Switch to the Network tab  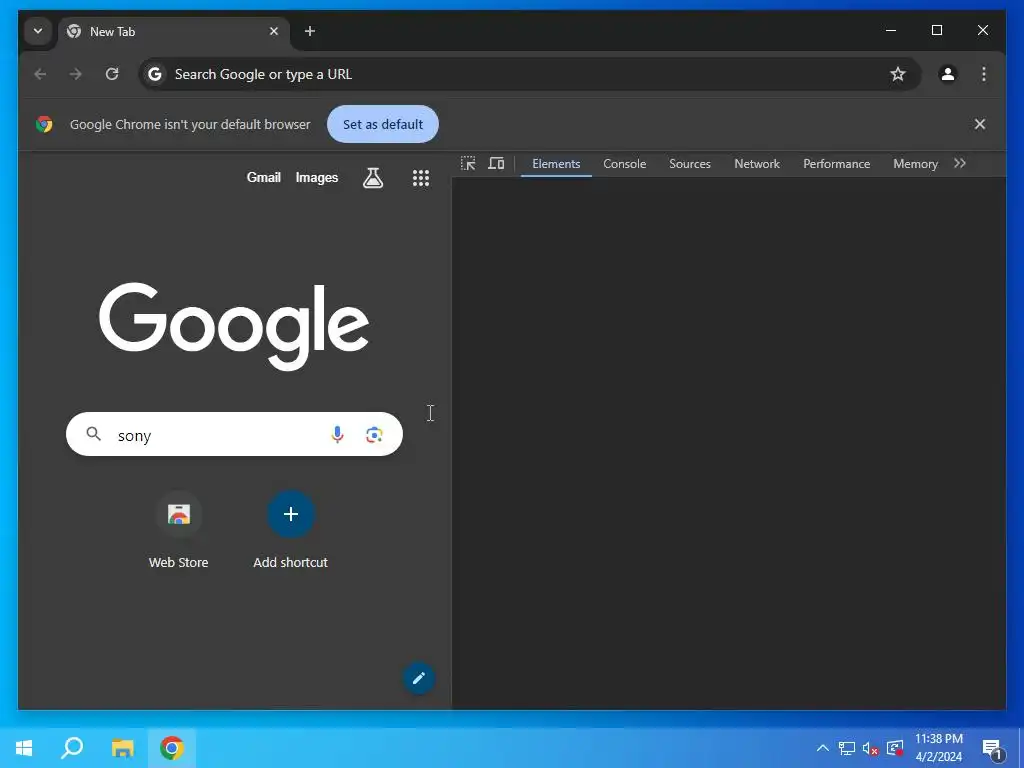click(x=757, y=164)
